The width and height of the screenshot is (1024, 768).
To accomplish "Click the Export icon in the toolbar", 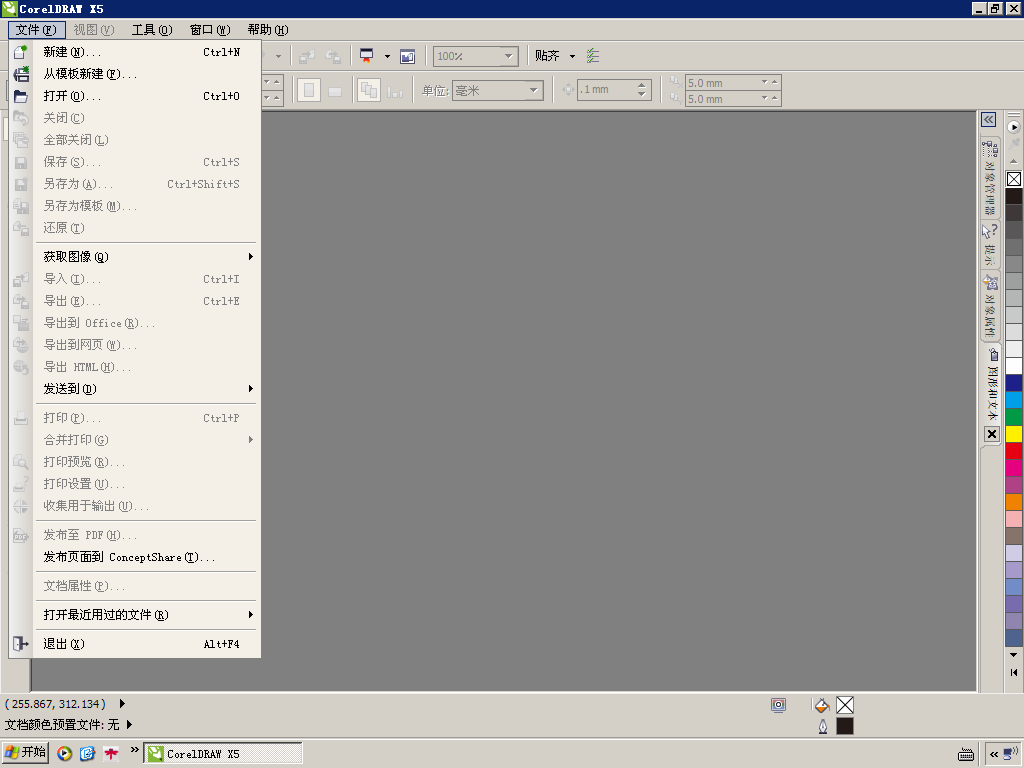I will tap(333, 57).
